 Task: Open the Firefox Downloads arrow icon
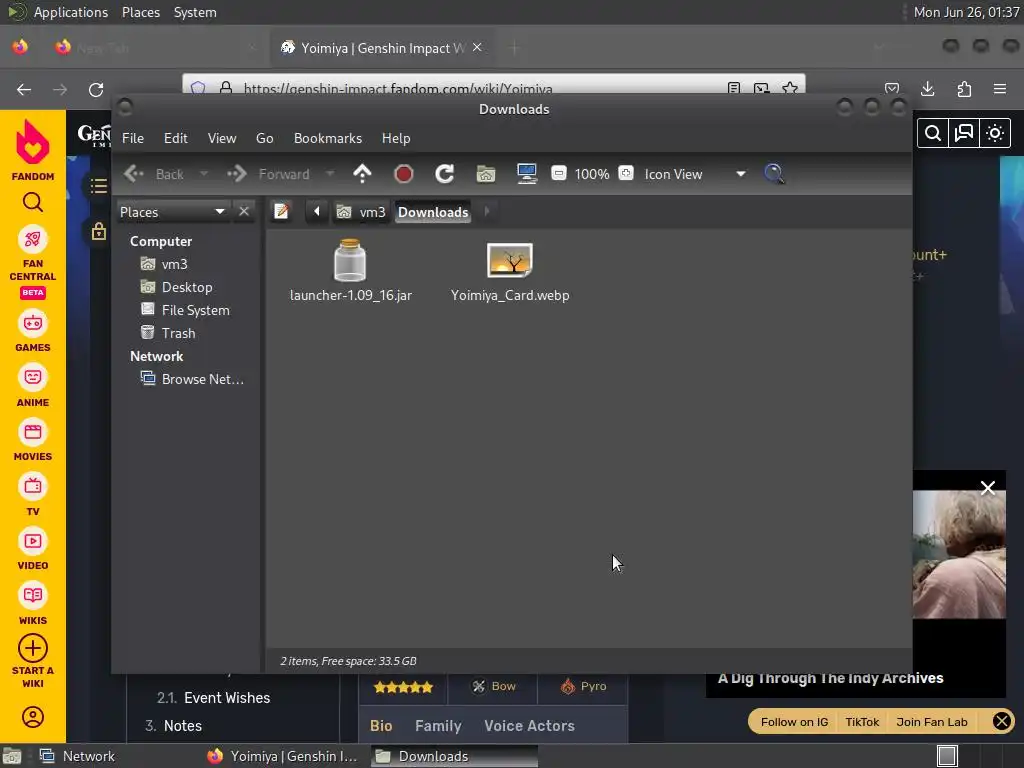click(927, 89)
